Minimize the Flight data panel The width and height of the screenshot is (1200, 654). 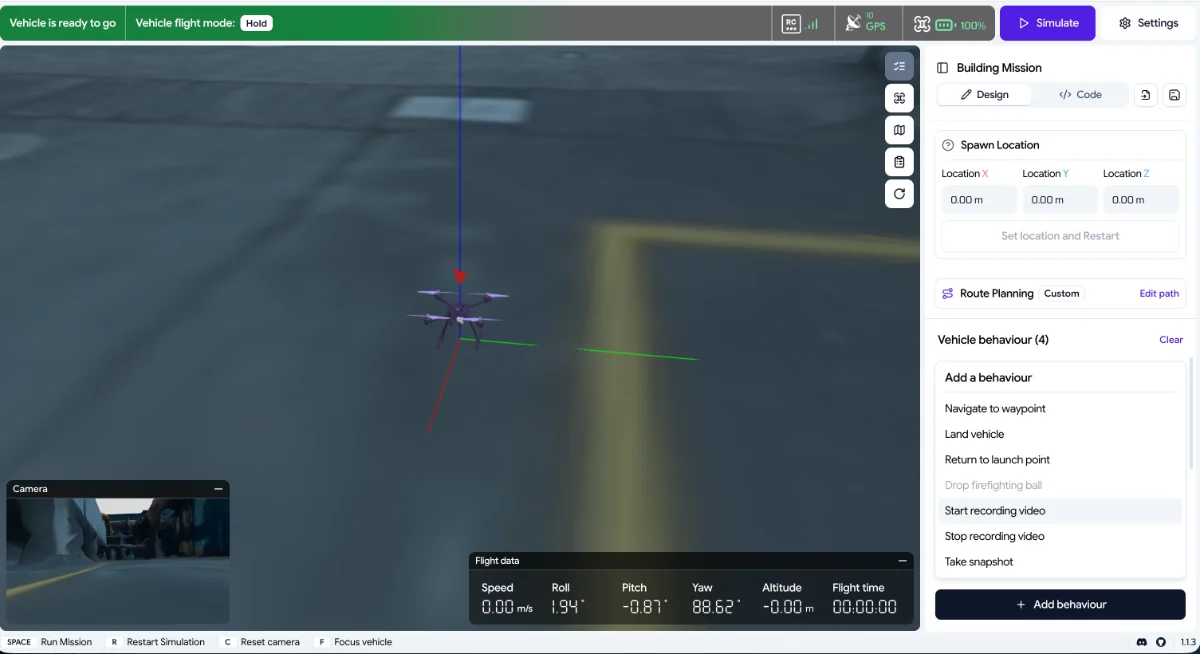(902, 561)
